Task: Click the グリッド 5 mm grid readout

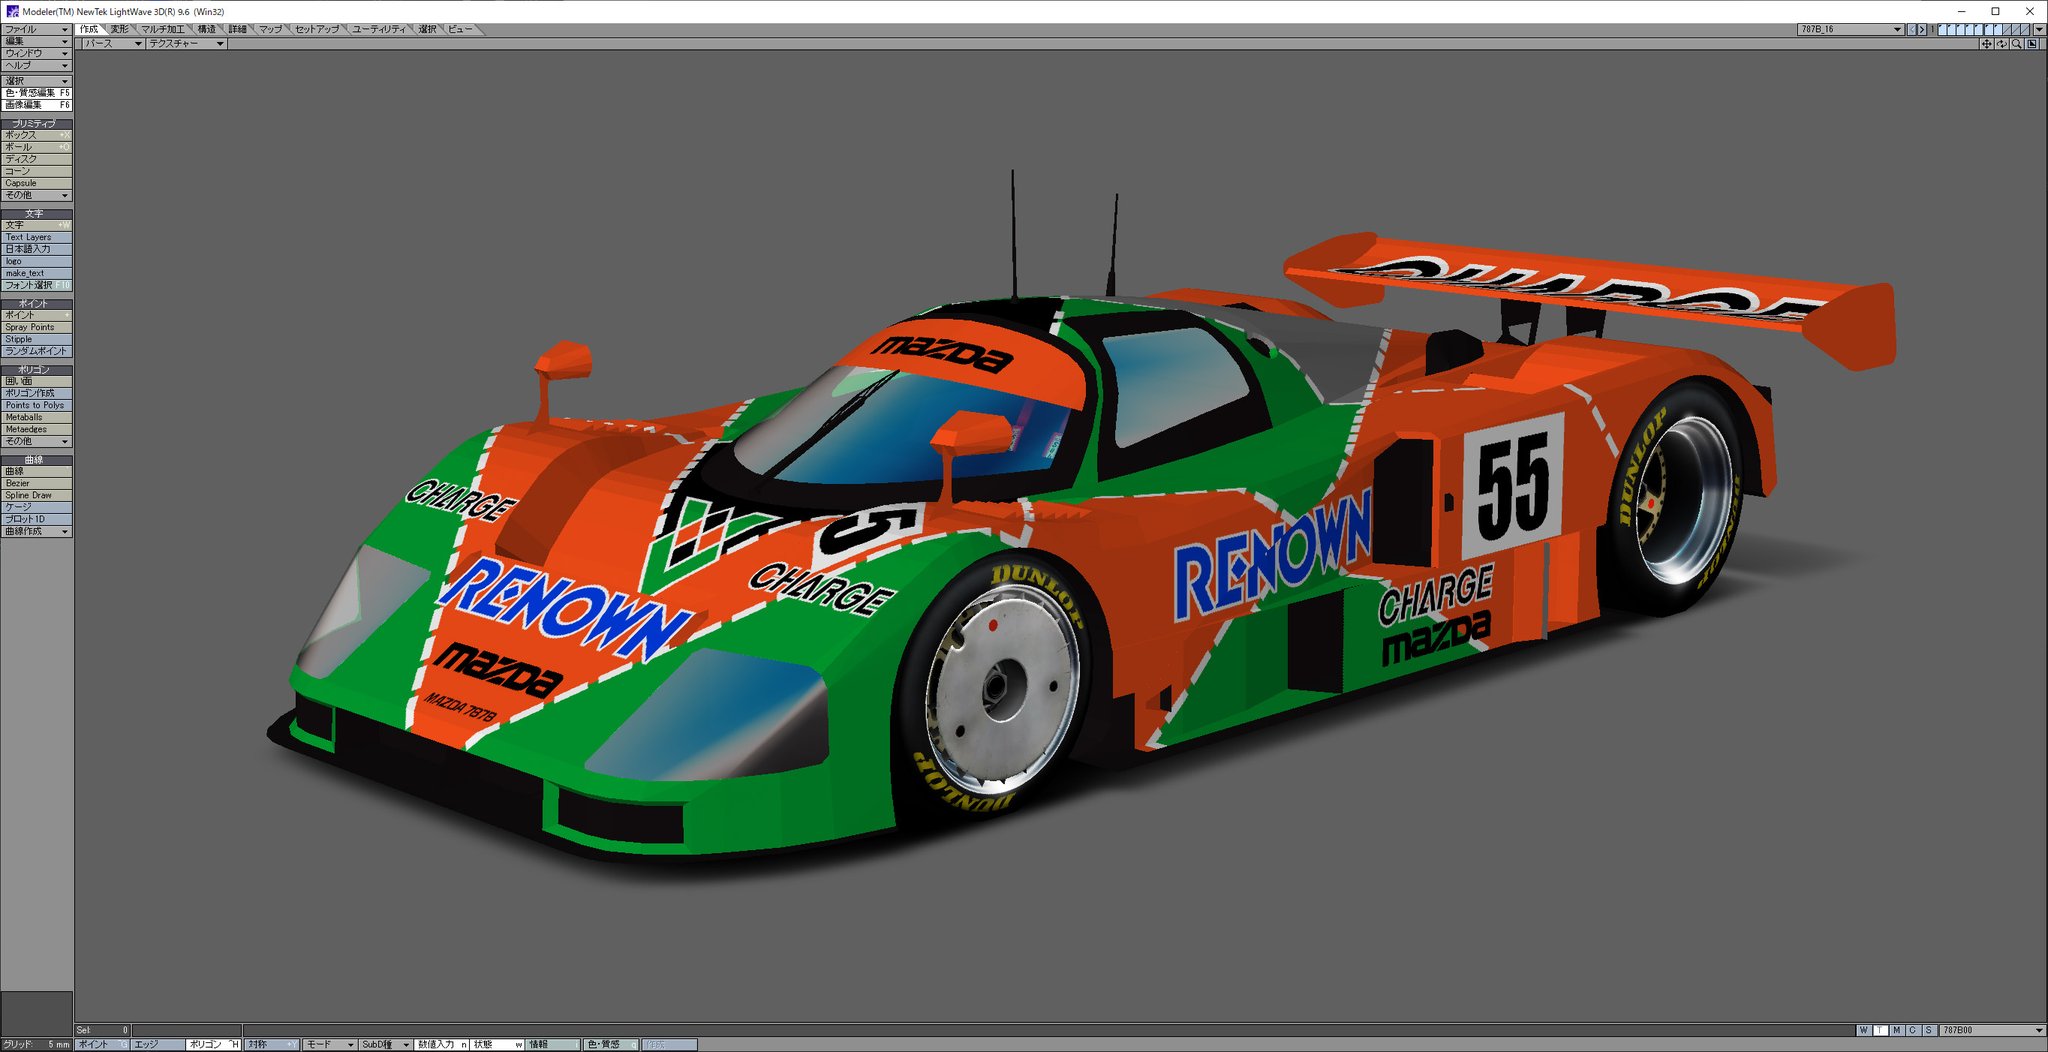Action: point(37,1045)
